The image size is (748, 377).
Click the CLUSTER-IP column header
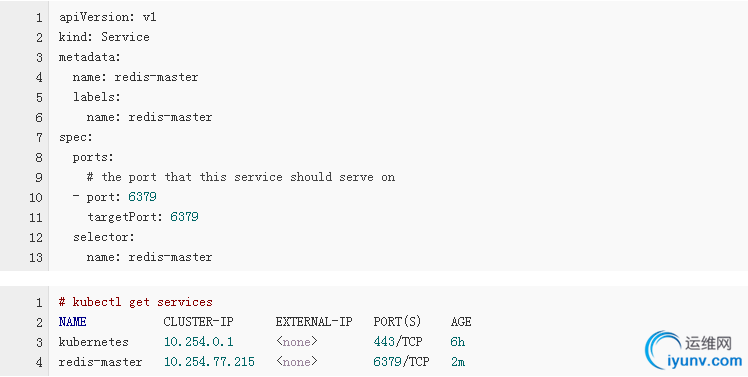[198, 322]
